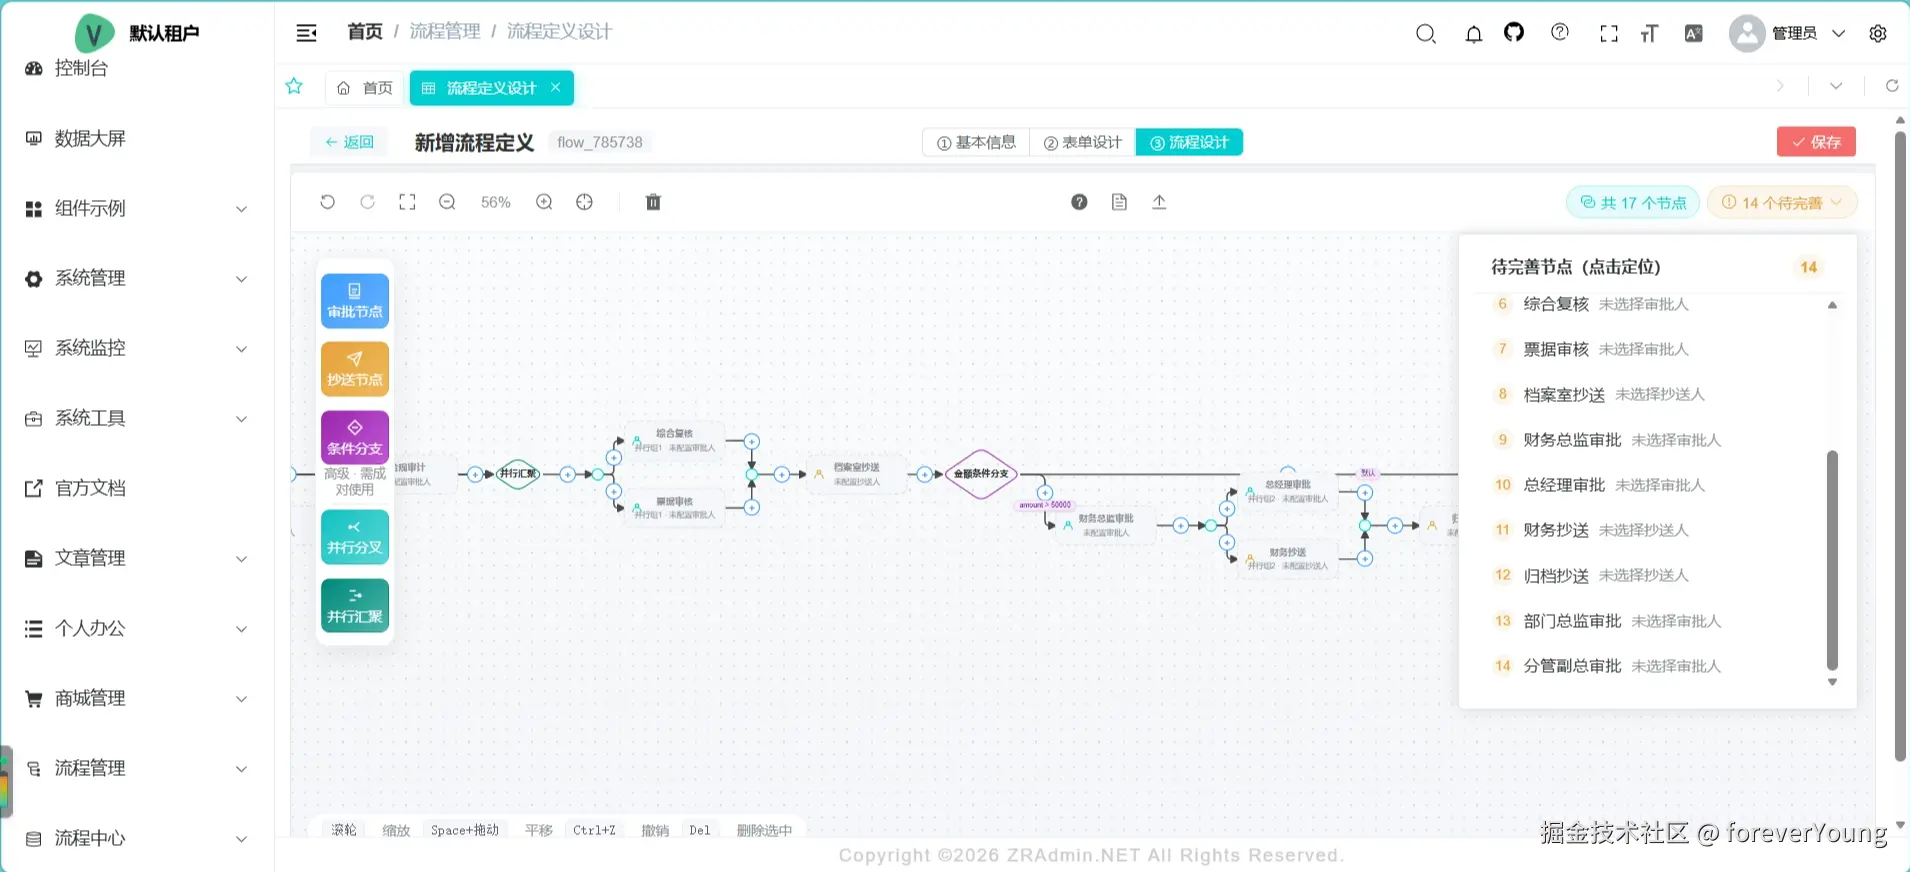Click the 共 17 个节点 badge

[x=1633, y=203]
